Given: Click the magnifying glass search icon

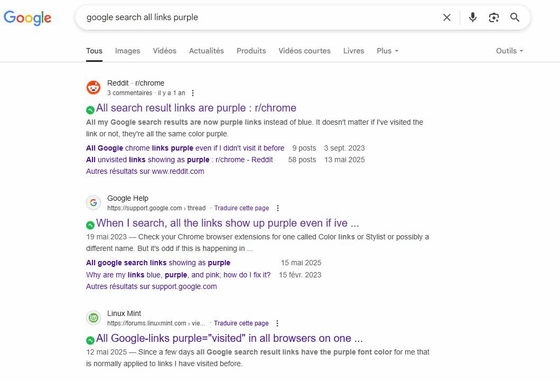Looking at the screenshot, I should [x=515, y=17].
